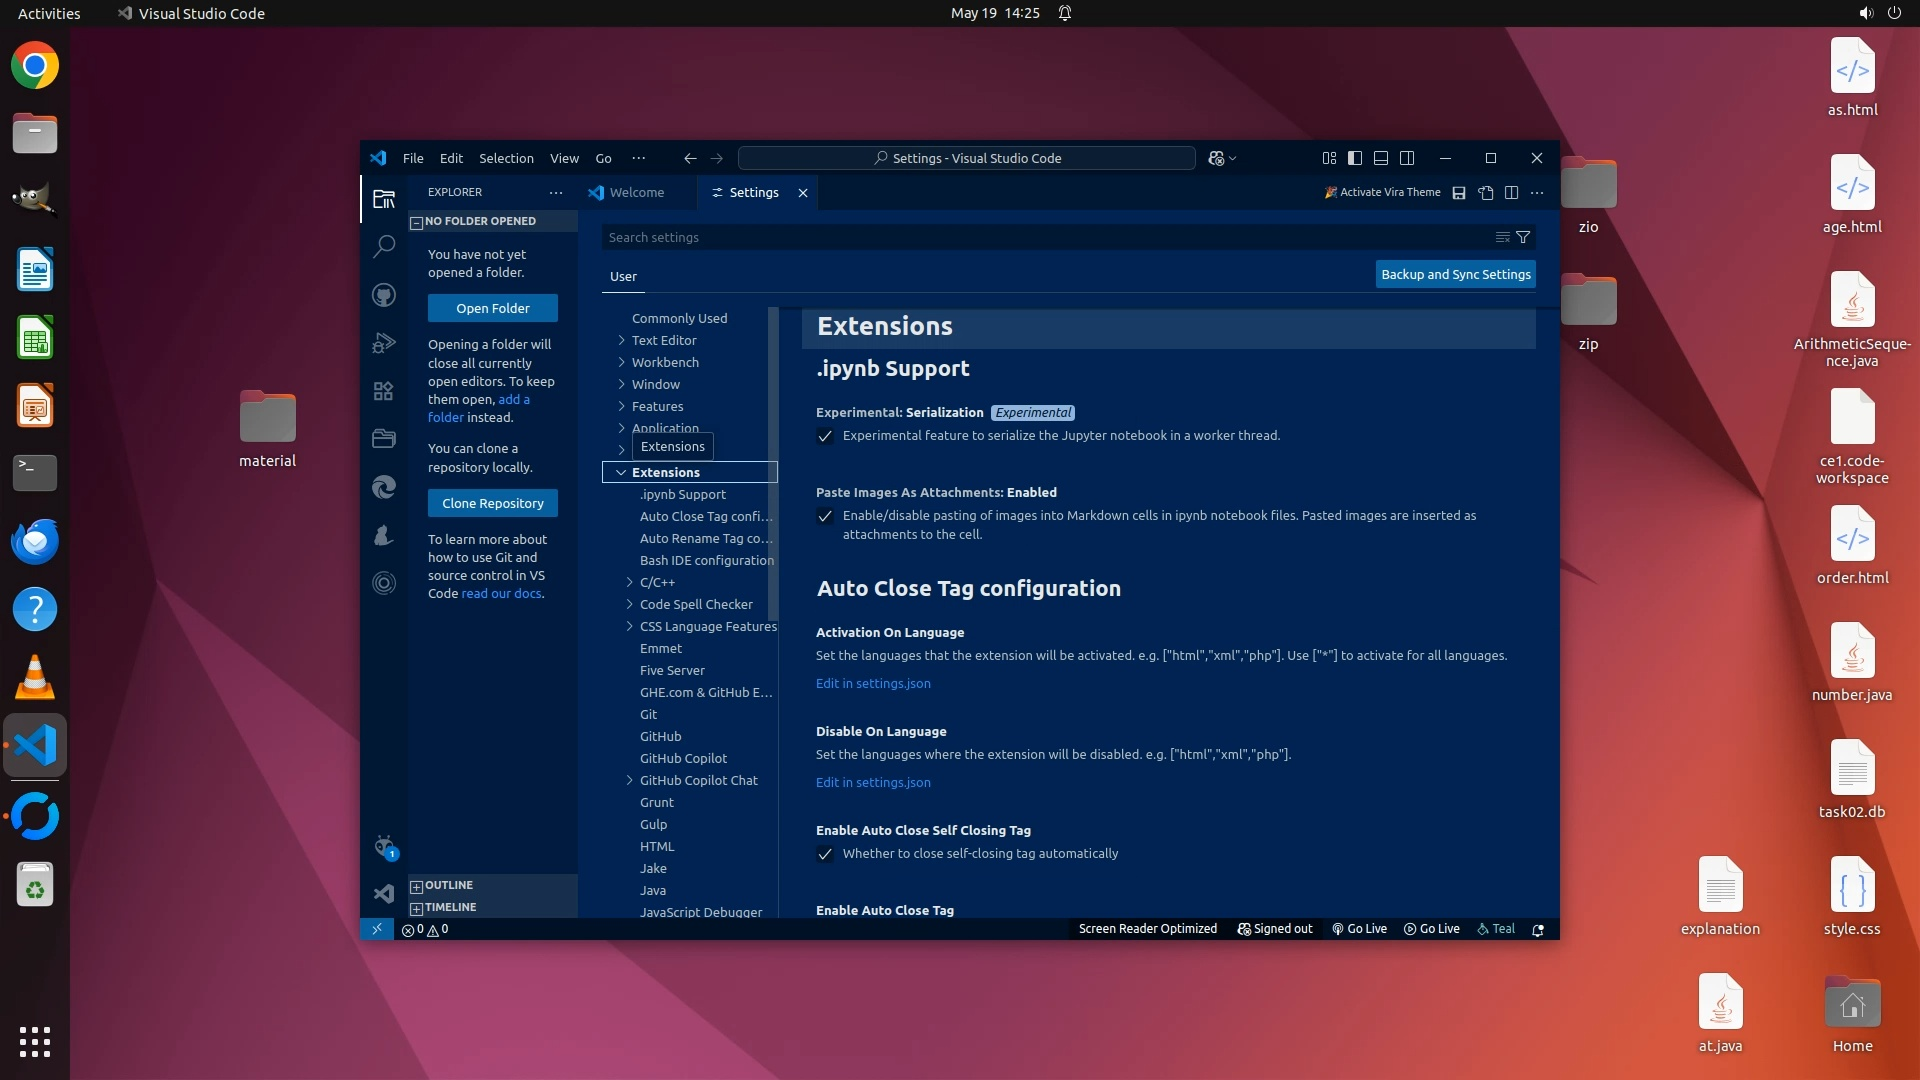Click the Clone Repository button
The width and height of the screenshot is (1920, 1080).
pos(493,504)
